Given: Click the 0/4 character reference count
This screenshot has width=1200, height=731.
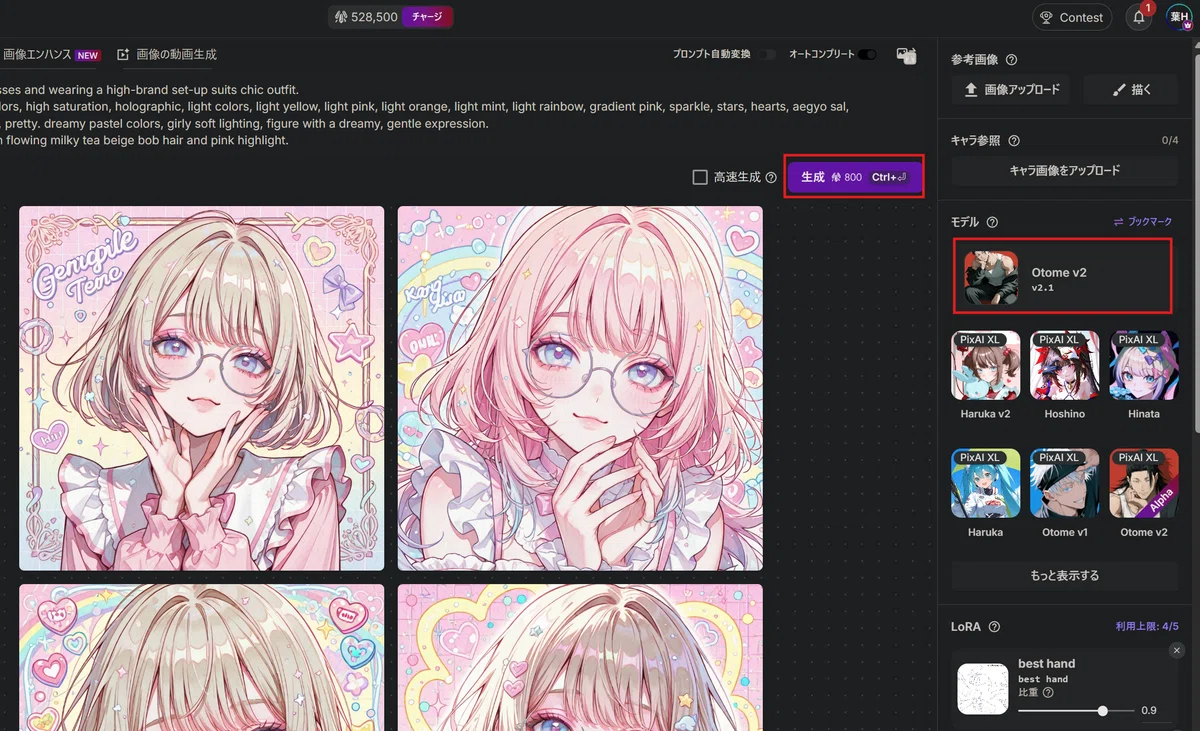Looking at the screenshot, I should [1170, 141].
